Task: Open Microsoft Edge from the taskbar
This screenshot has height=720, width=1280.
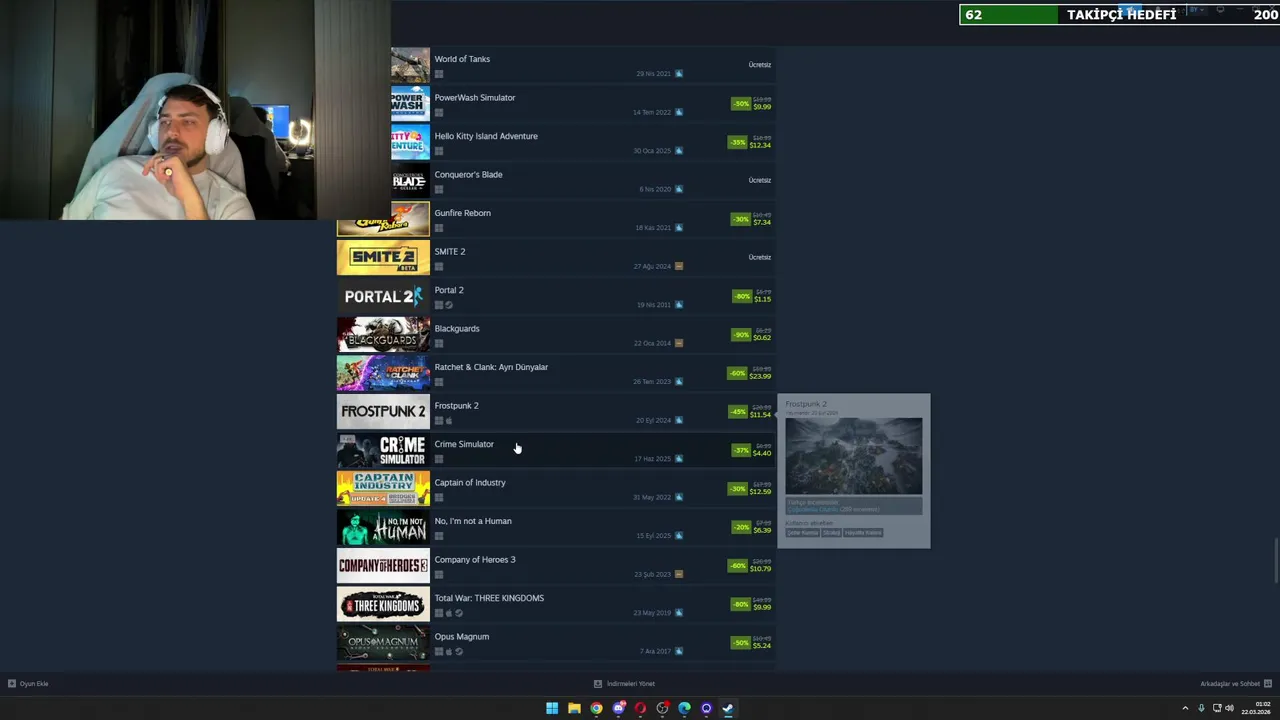Action: pyautogui.click(x=684, y=708)
